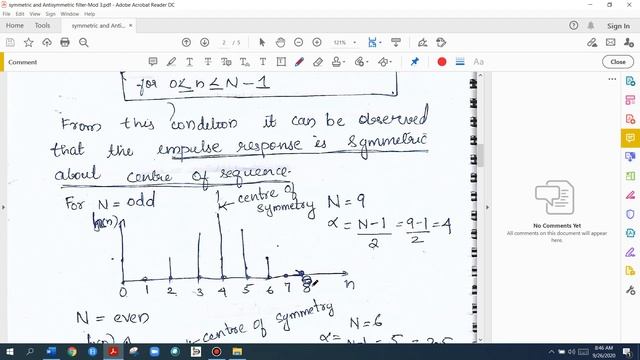Open taskbar search
The width and height of the screenshot is (640, 360).
tap(30, 351)
